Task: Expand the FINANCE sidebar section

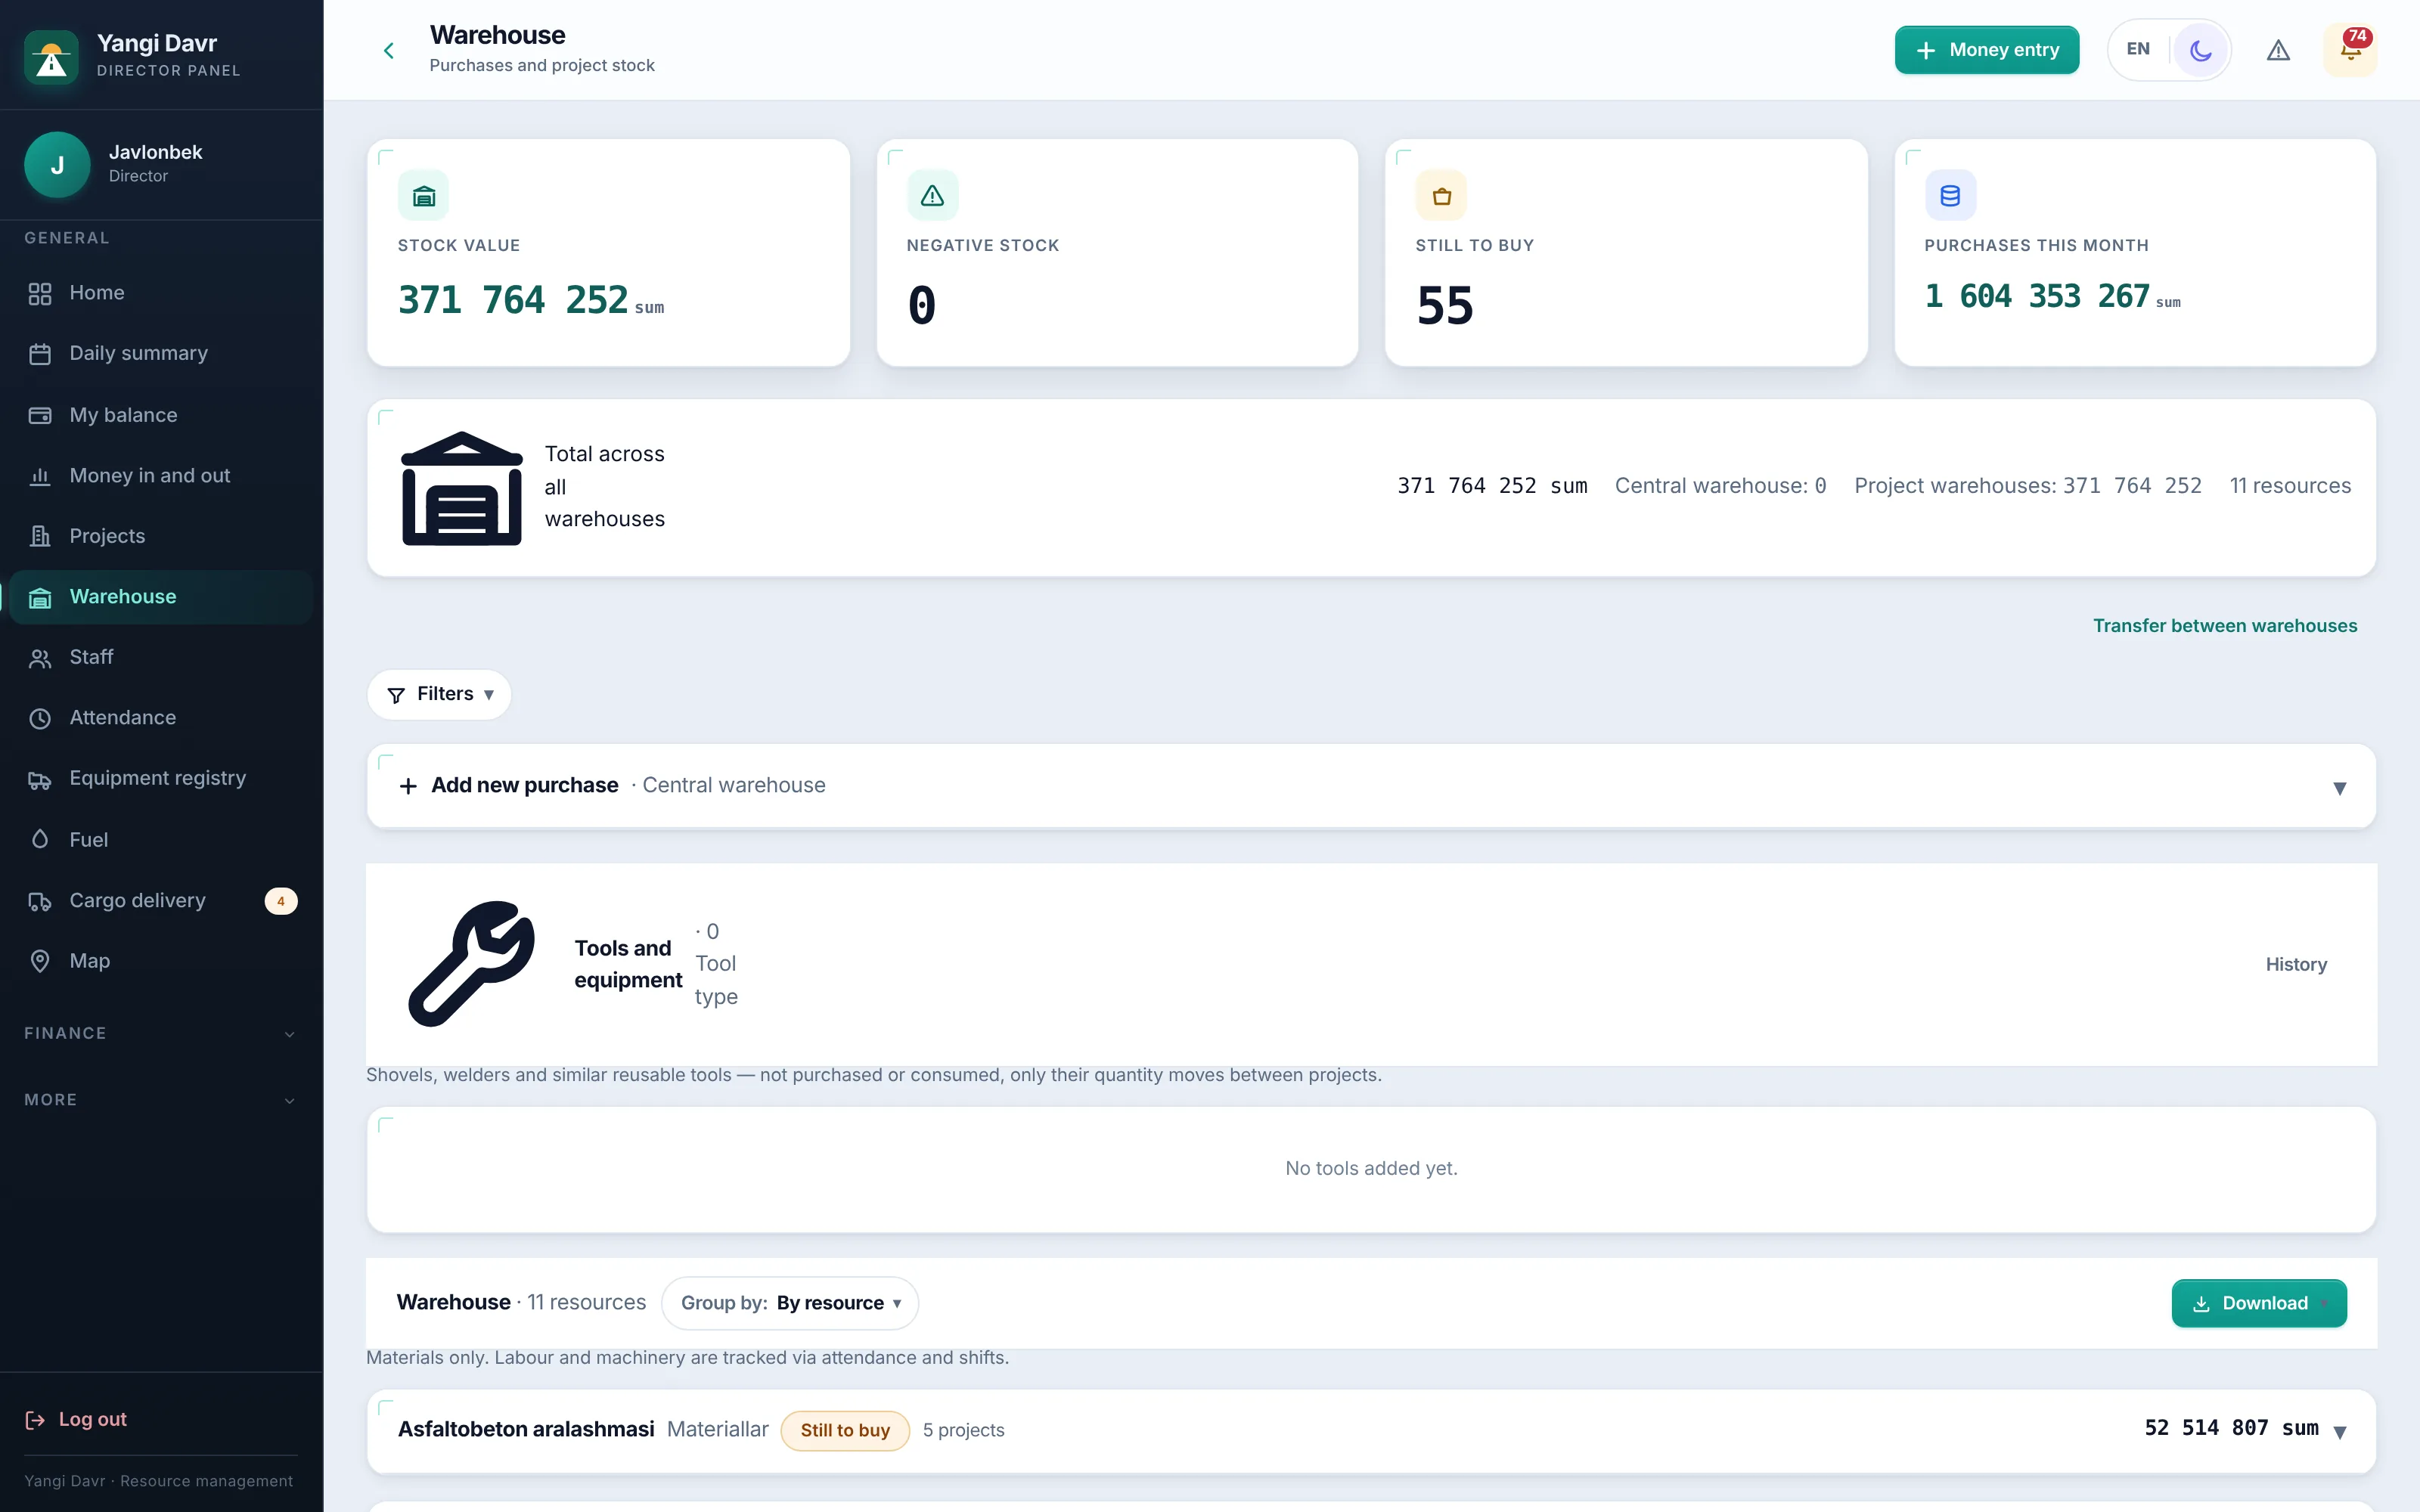Action: tap(161, 1033)
